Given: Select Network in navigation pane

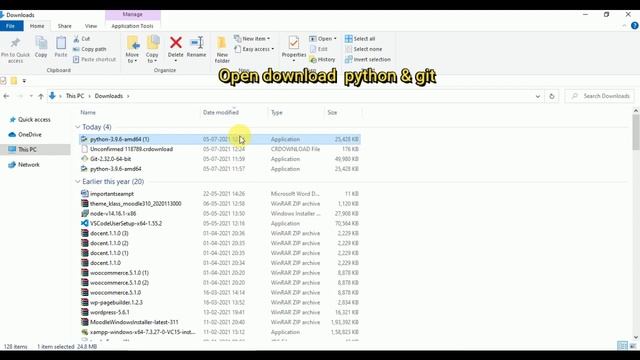Looking at the screenshot, I should [x=29, y=165].
